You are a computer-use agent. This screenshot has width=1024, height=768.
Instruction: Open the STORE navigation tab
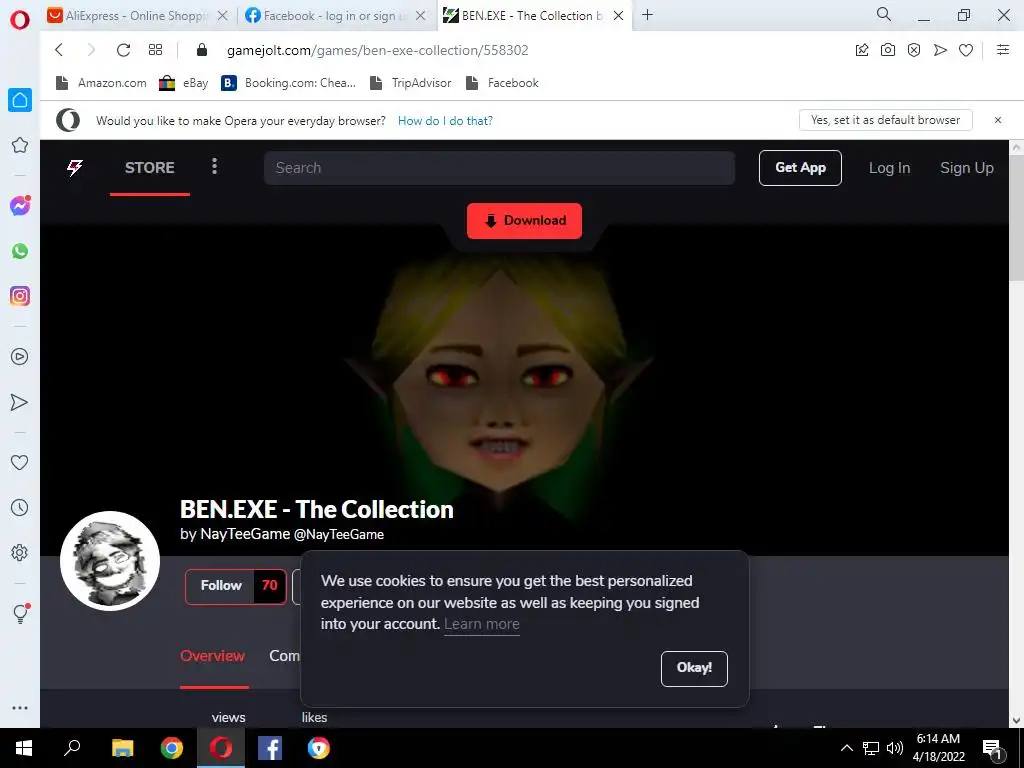(x=150, y=168)
